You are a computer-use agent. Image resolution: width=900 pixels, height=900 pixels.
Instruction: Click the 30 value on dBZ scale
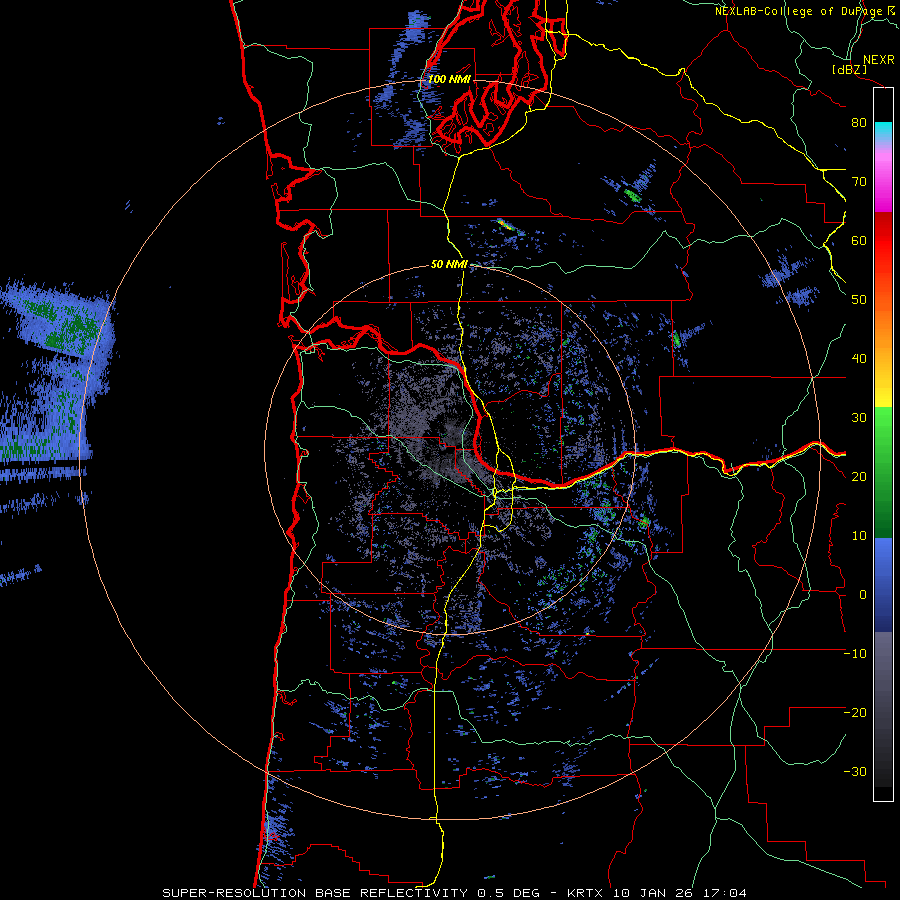(859, 417)
